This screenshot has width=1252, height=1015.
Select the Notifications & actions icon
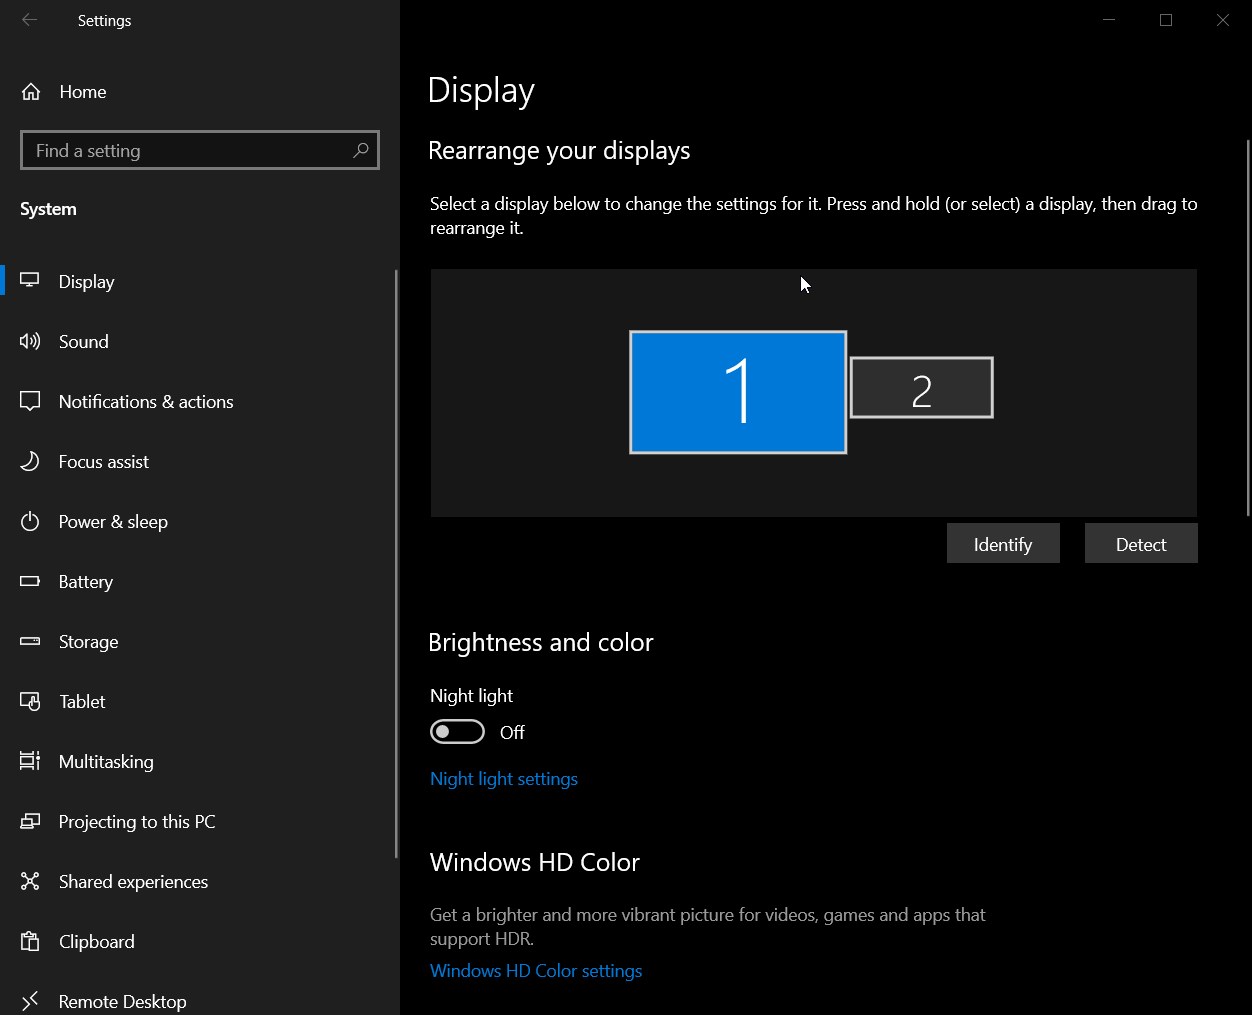tap(31, 401)
